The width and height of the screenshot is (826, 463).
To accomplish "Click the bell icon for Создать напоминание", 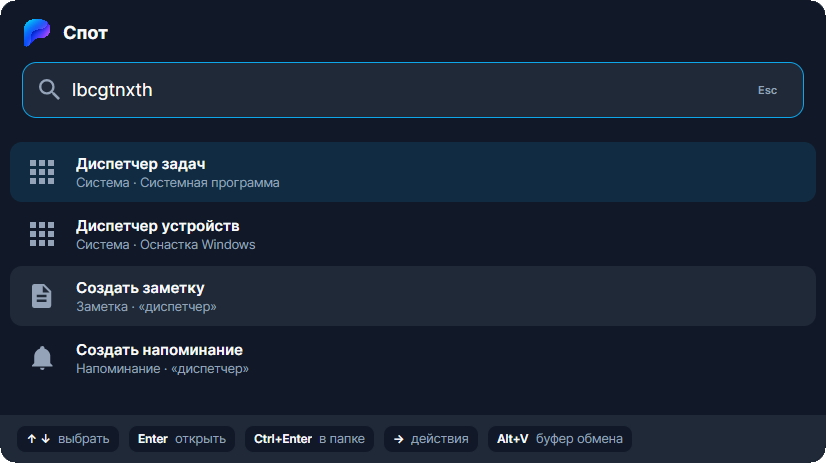I will pyautogui.click(x=42, y=358).
